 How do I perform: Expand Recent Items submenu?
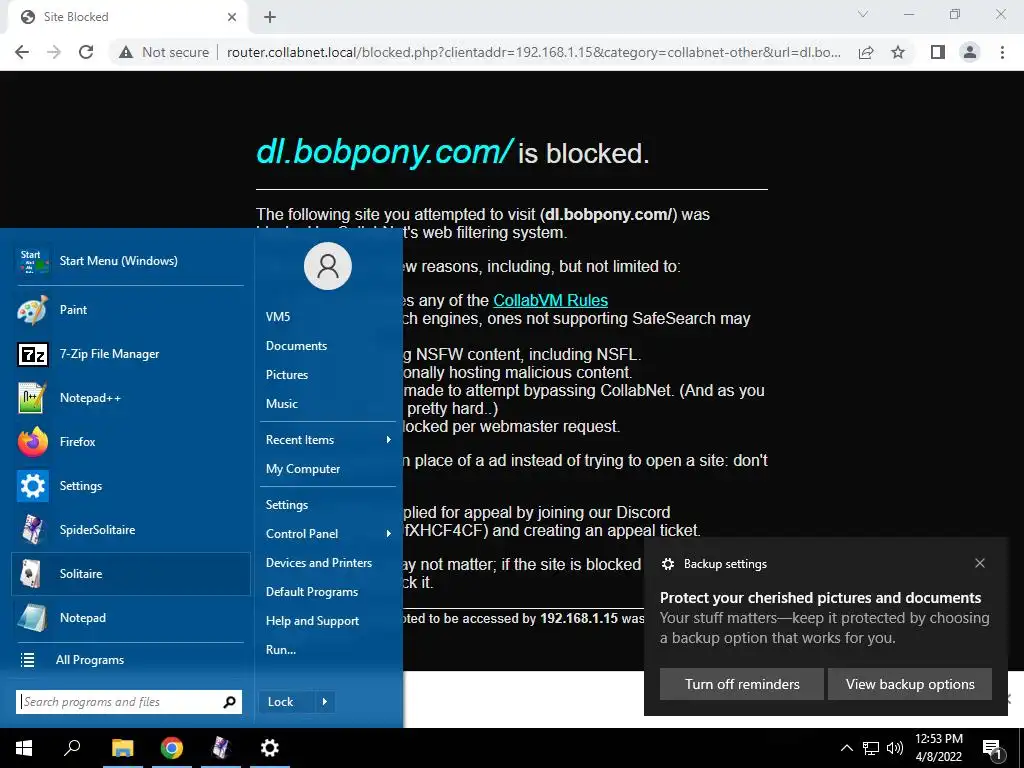tap(328, 440)
